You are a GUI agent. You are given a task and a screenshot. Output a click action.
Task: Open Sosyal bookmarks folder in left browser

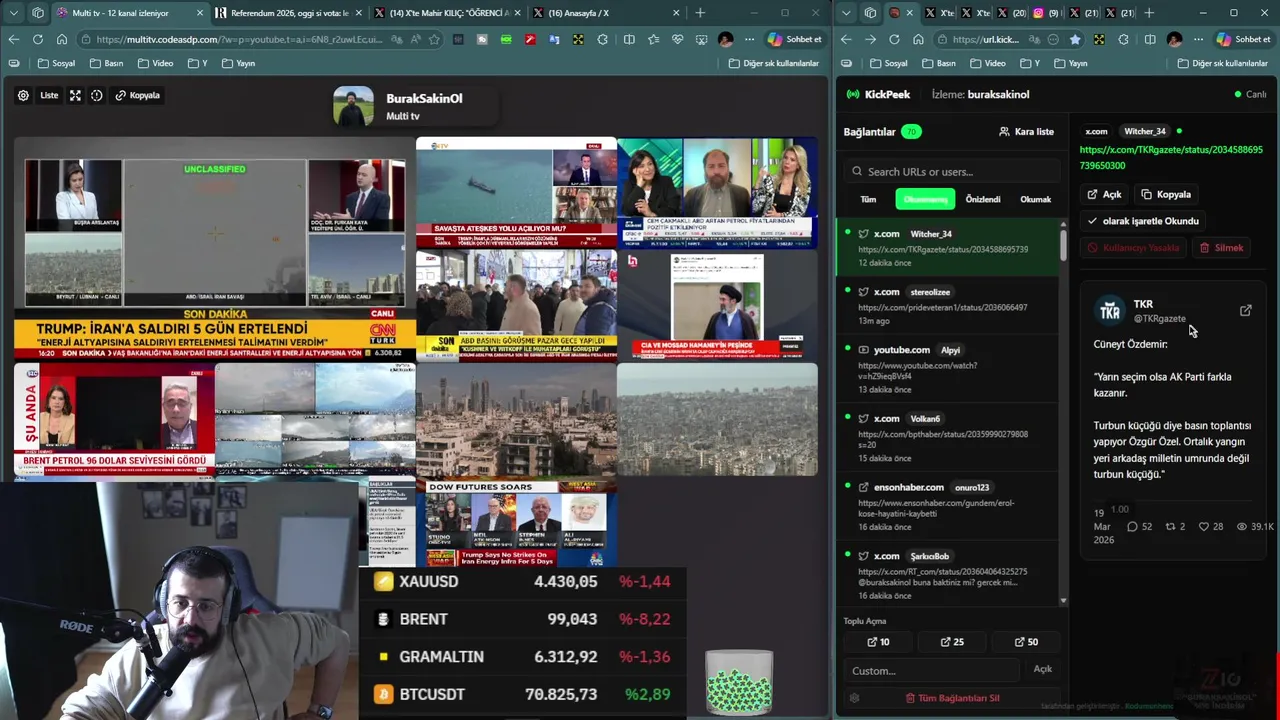click(56, 63)
